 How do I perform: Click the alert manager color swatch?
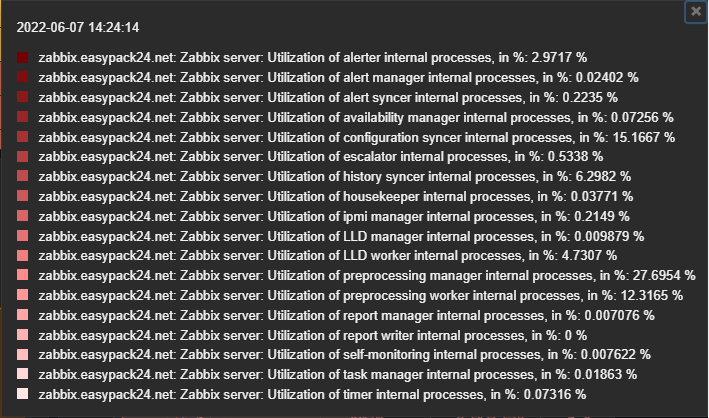[x=24, y=77]
